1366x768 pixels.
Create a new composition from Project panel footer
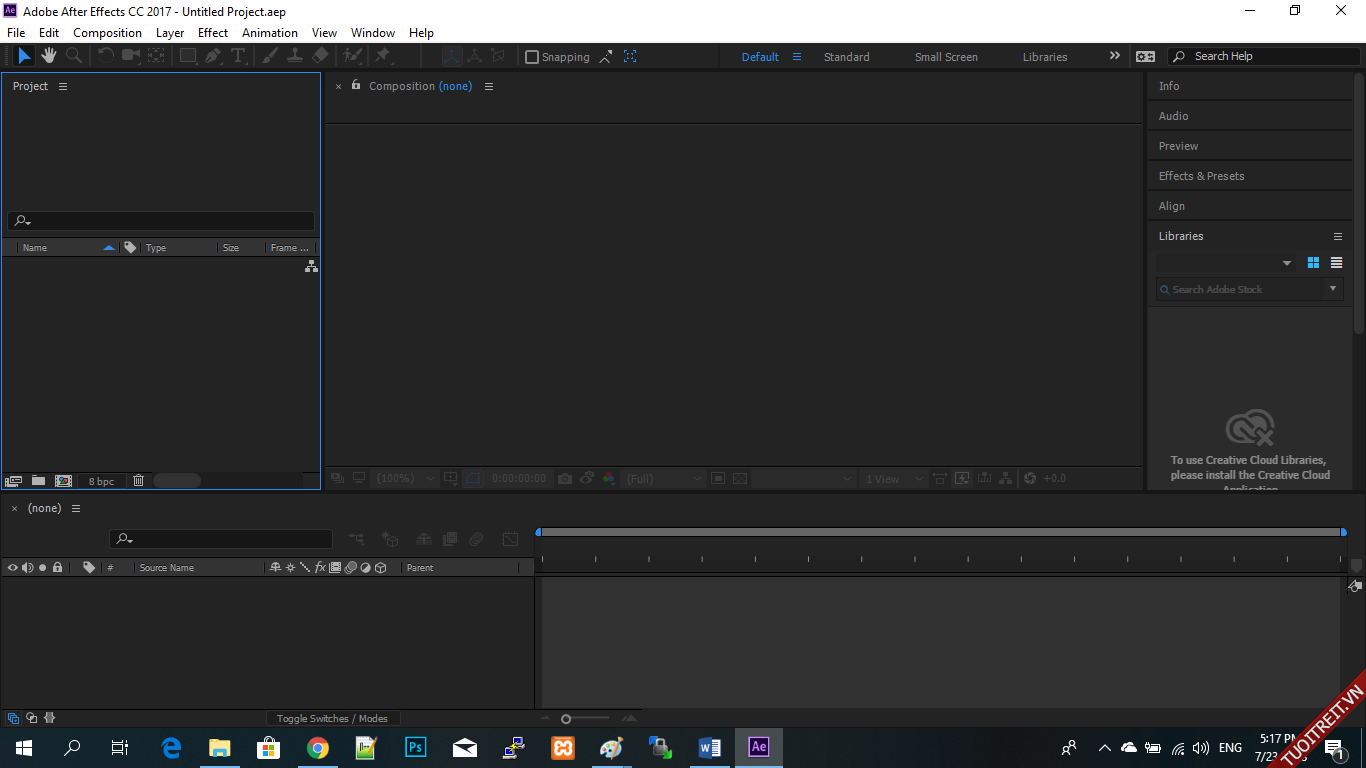click(x=63, y=481)
